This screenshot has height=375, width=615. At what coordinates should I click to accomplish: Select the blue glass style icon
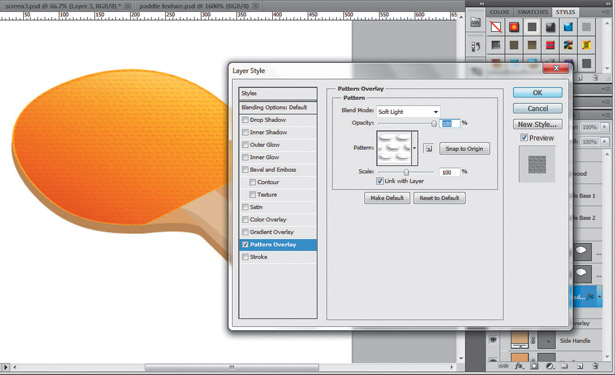coord(568,27)
